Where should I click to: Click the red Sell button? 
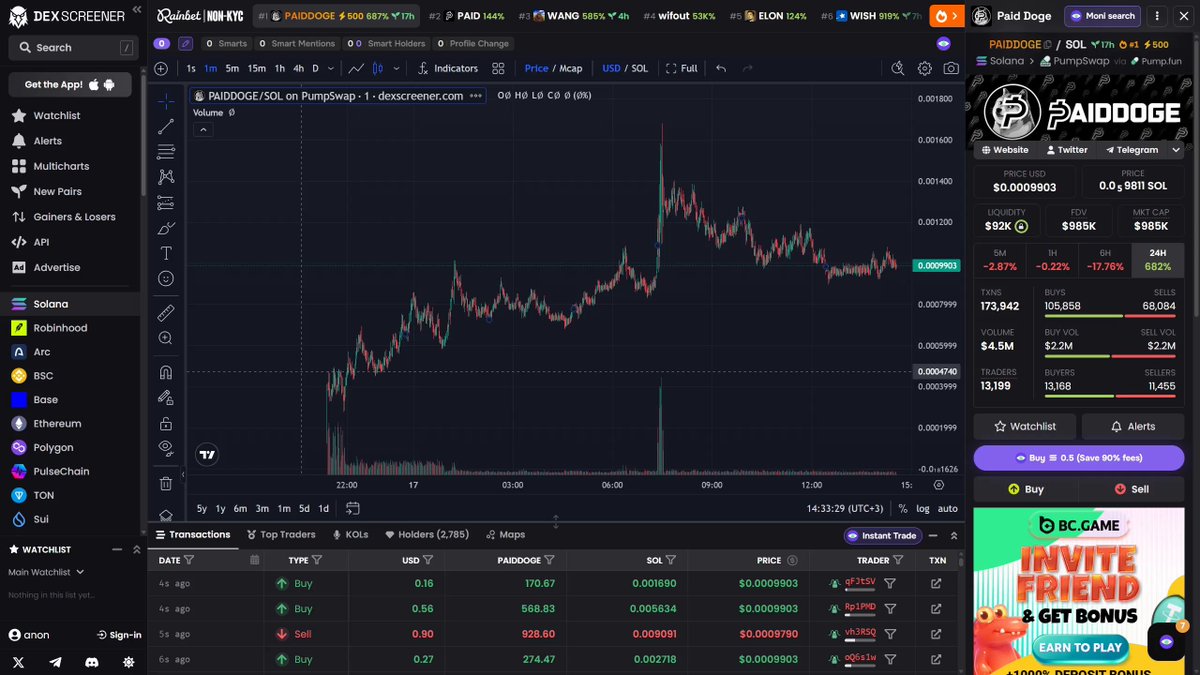(x=1132, y=489)
